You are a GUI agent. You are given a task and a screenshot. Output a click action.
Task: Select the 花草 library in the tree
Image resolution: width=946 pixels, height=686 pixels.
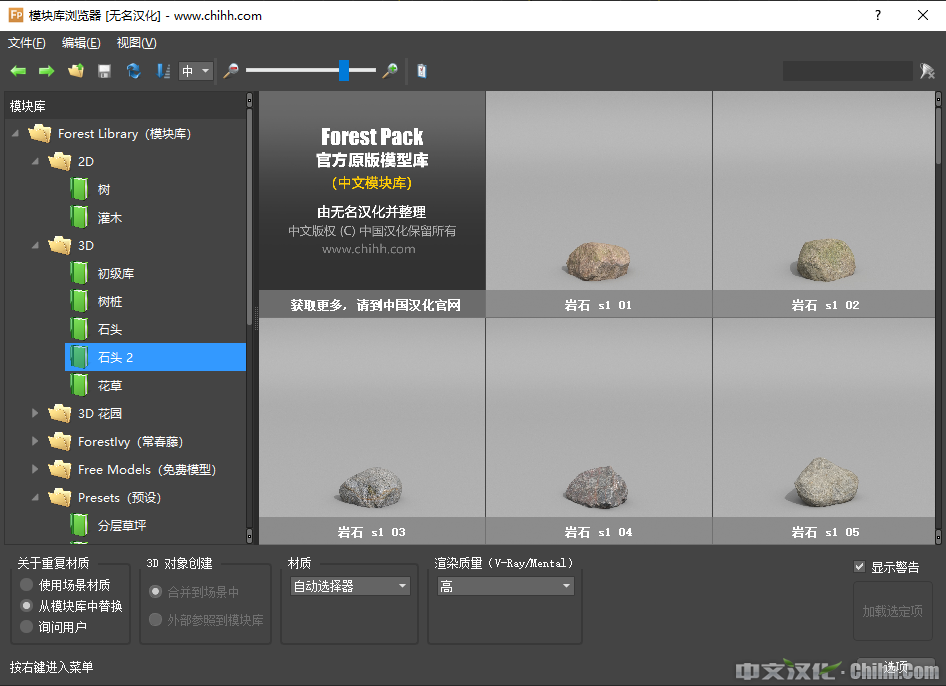coord(110,385)
